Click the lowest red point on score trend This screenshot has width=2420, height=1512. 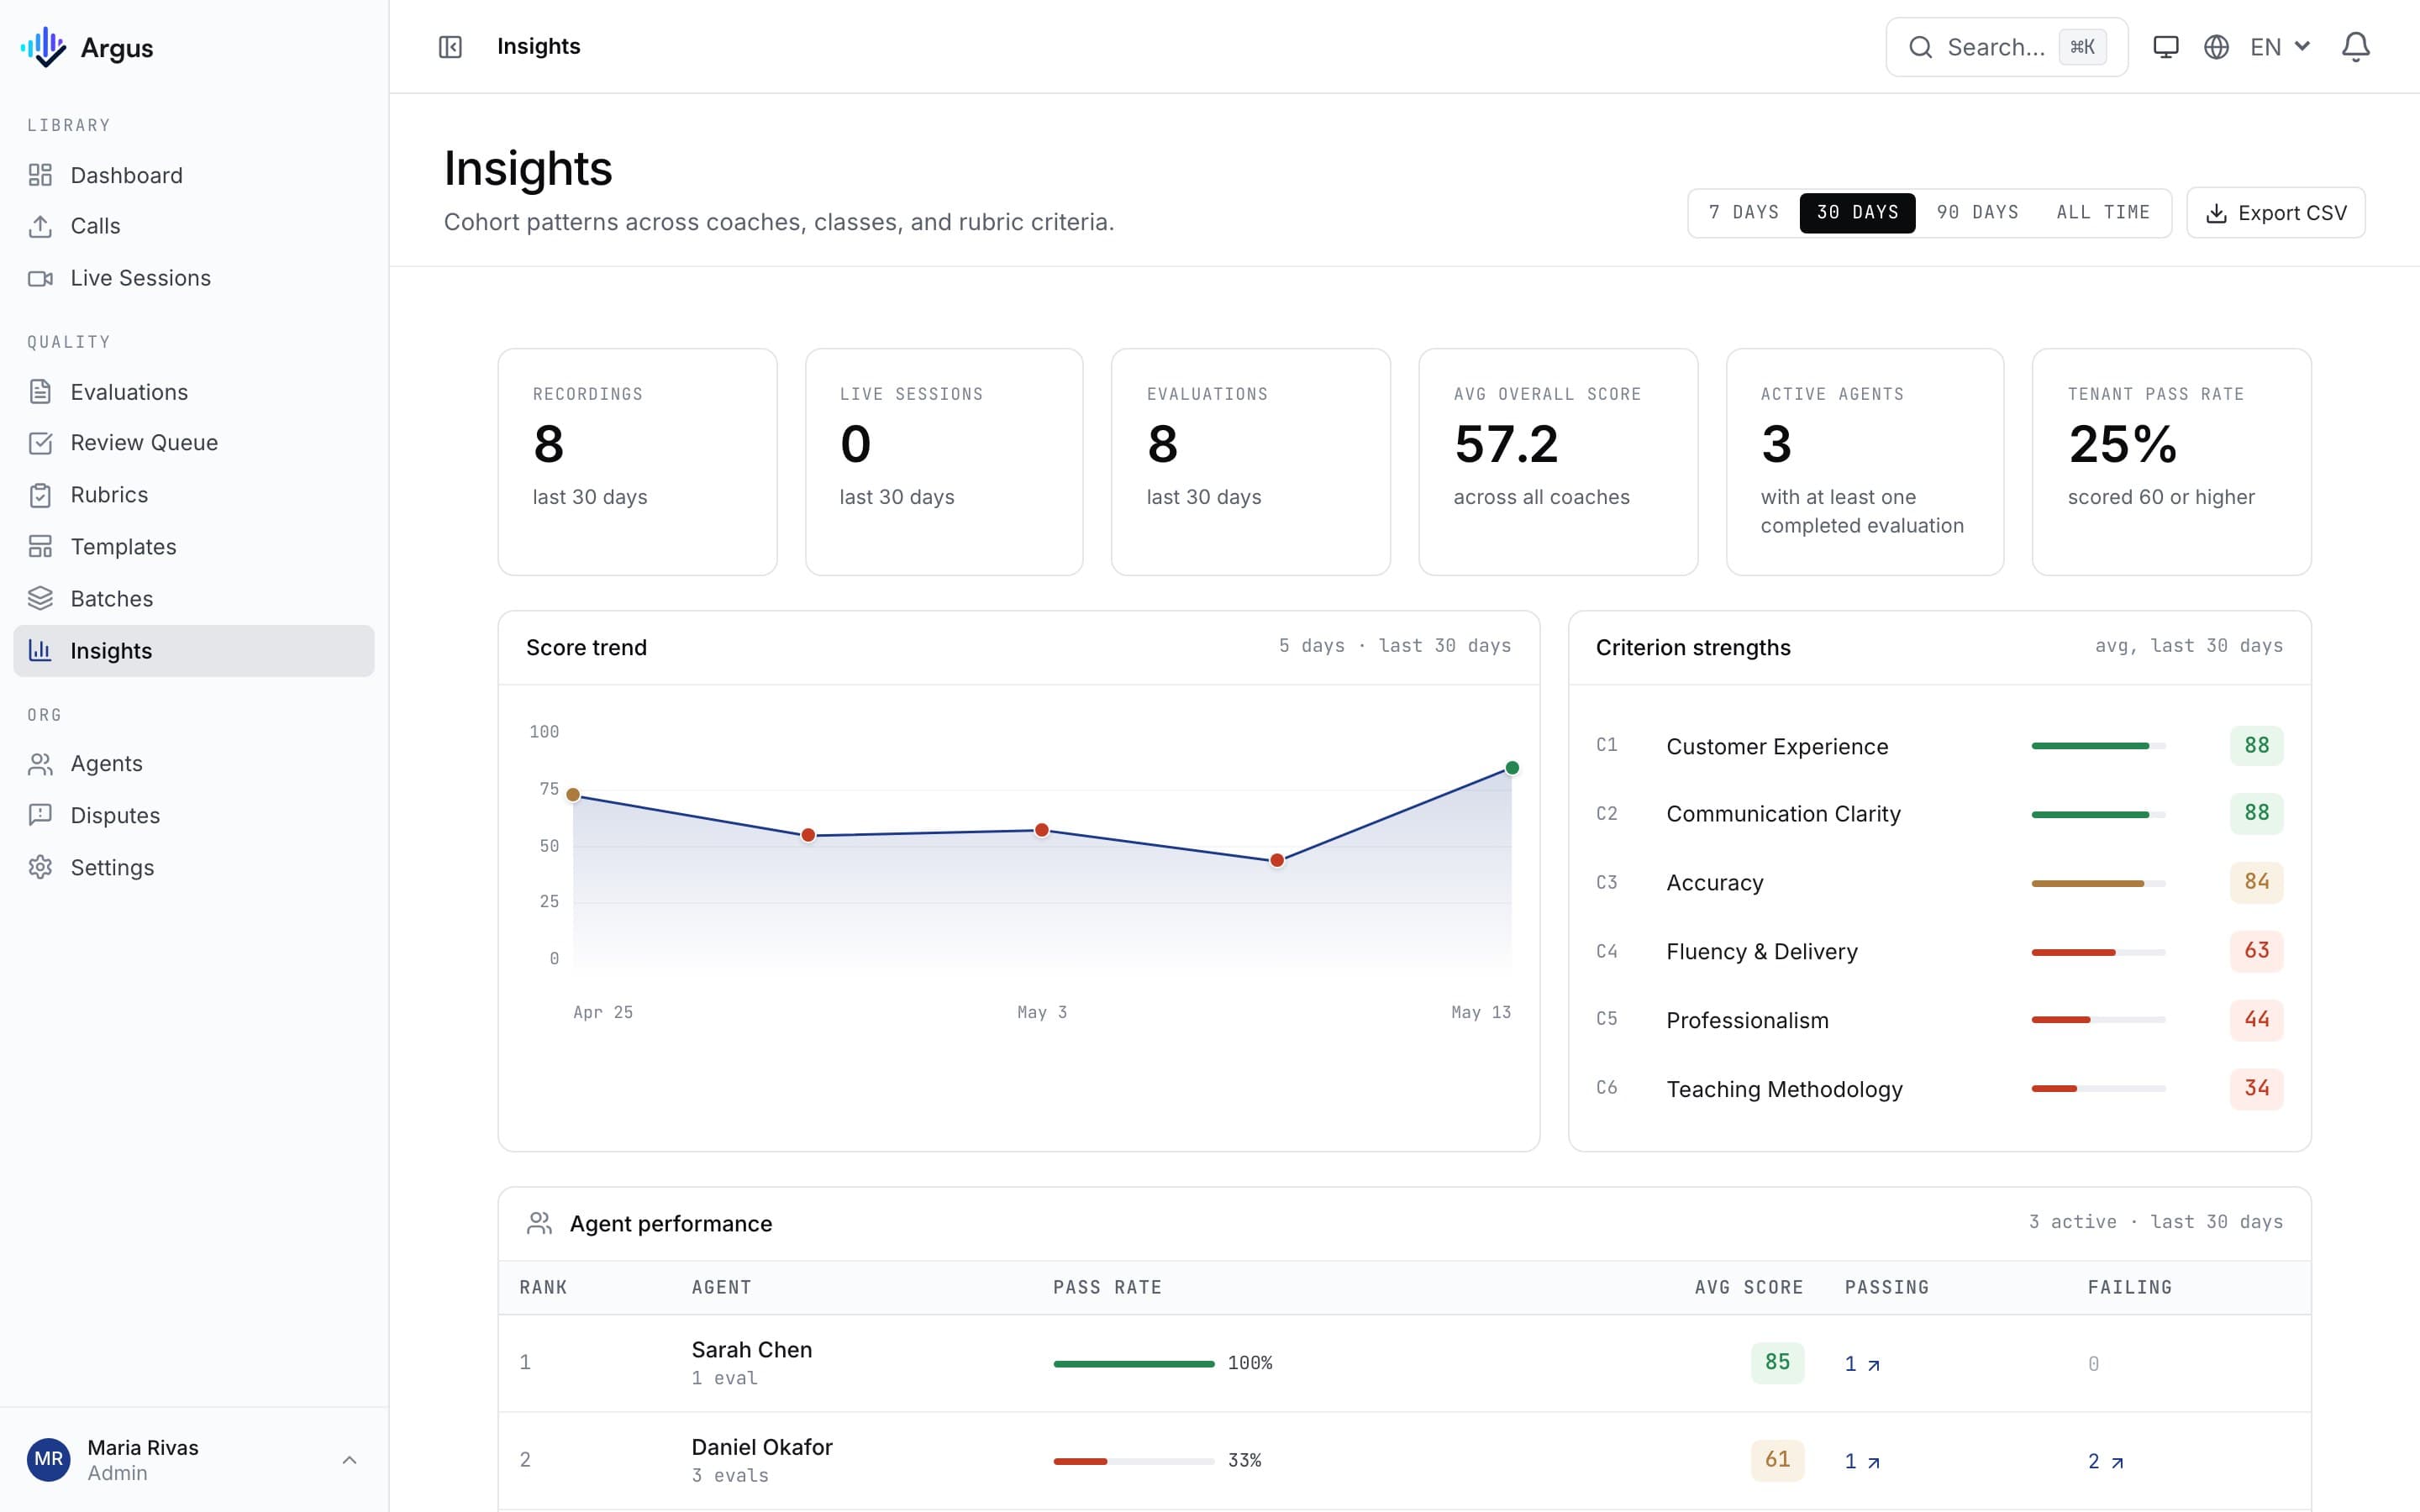click(x=1277, y=860)
